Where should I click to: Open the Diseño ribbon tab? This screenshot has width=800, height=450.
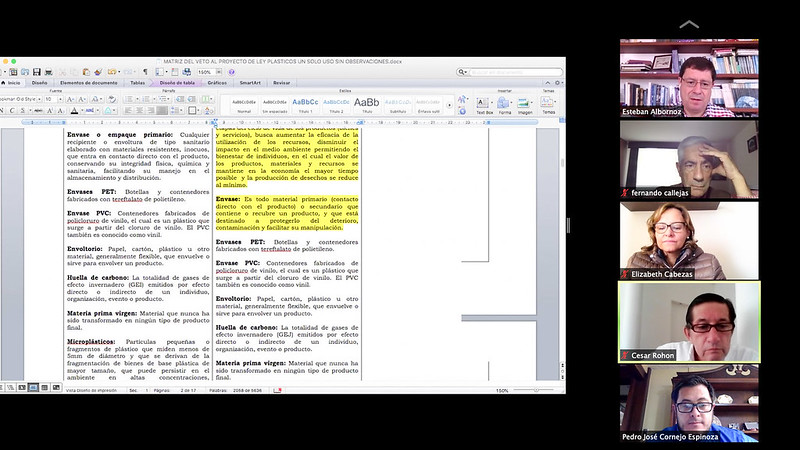tap(39, 83)
